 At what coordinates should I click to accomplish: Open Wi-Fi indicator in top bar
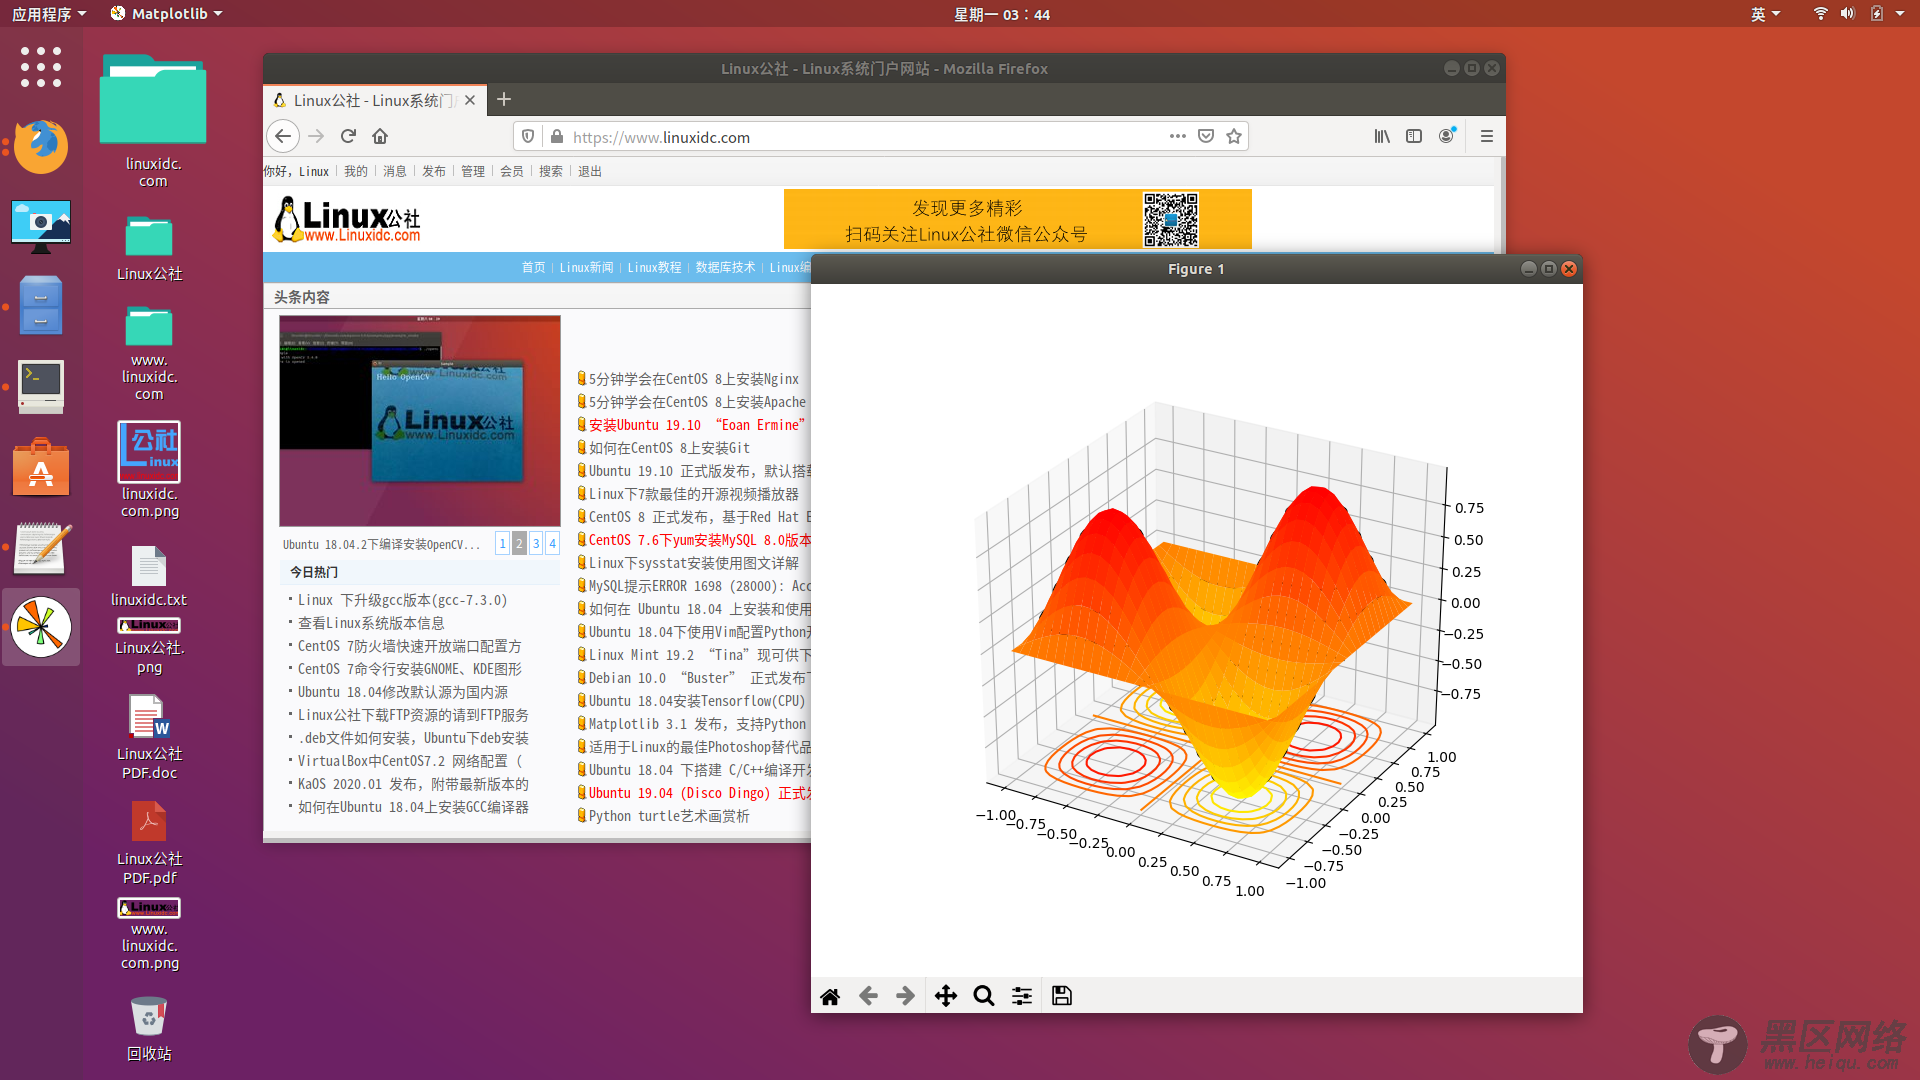1820,14
